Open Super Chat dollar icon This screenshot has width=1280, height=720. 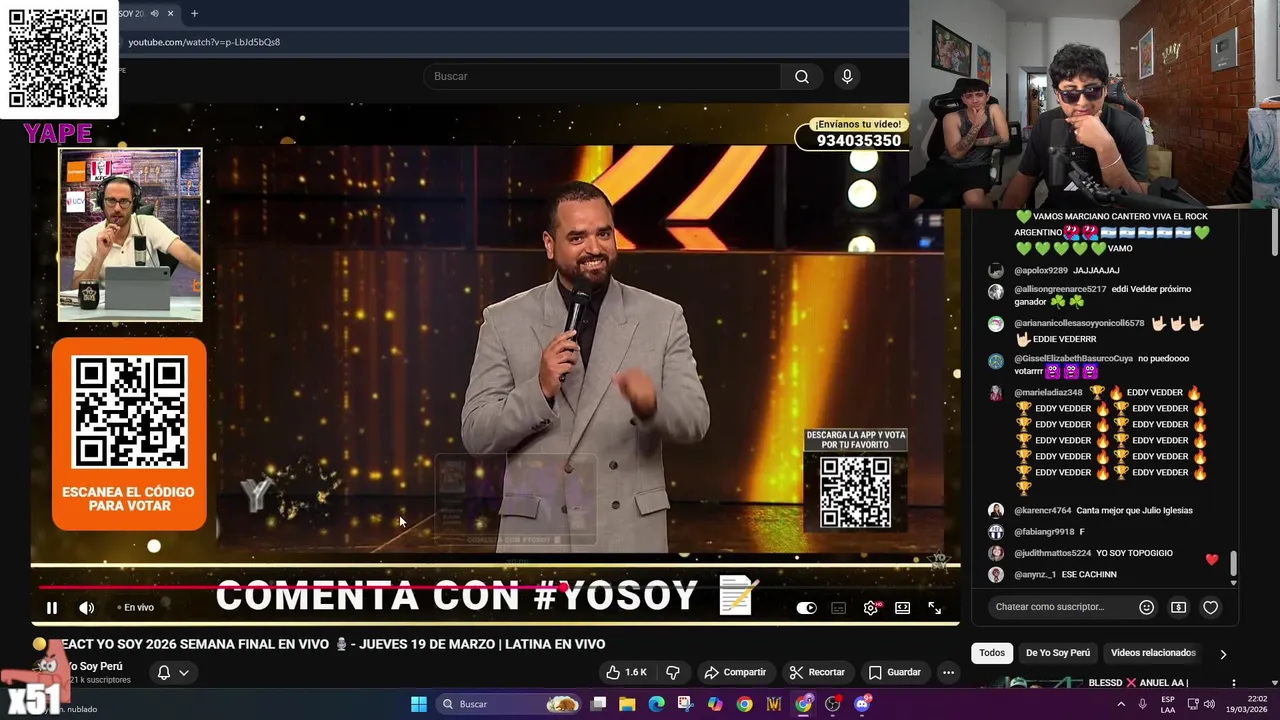[x=1178, y=607]
